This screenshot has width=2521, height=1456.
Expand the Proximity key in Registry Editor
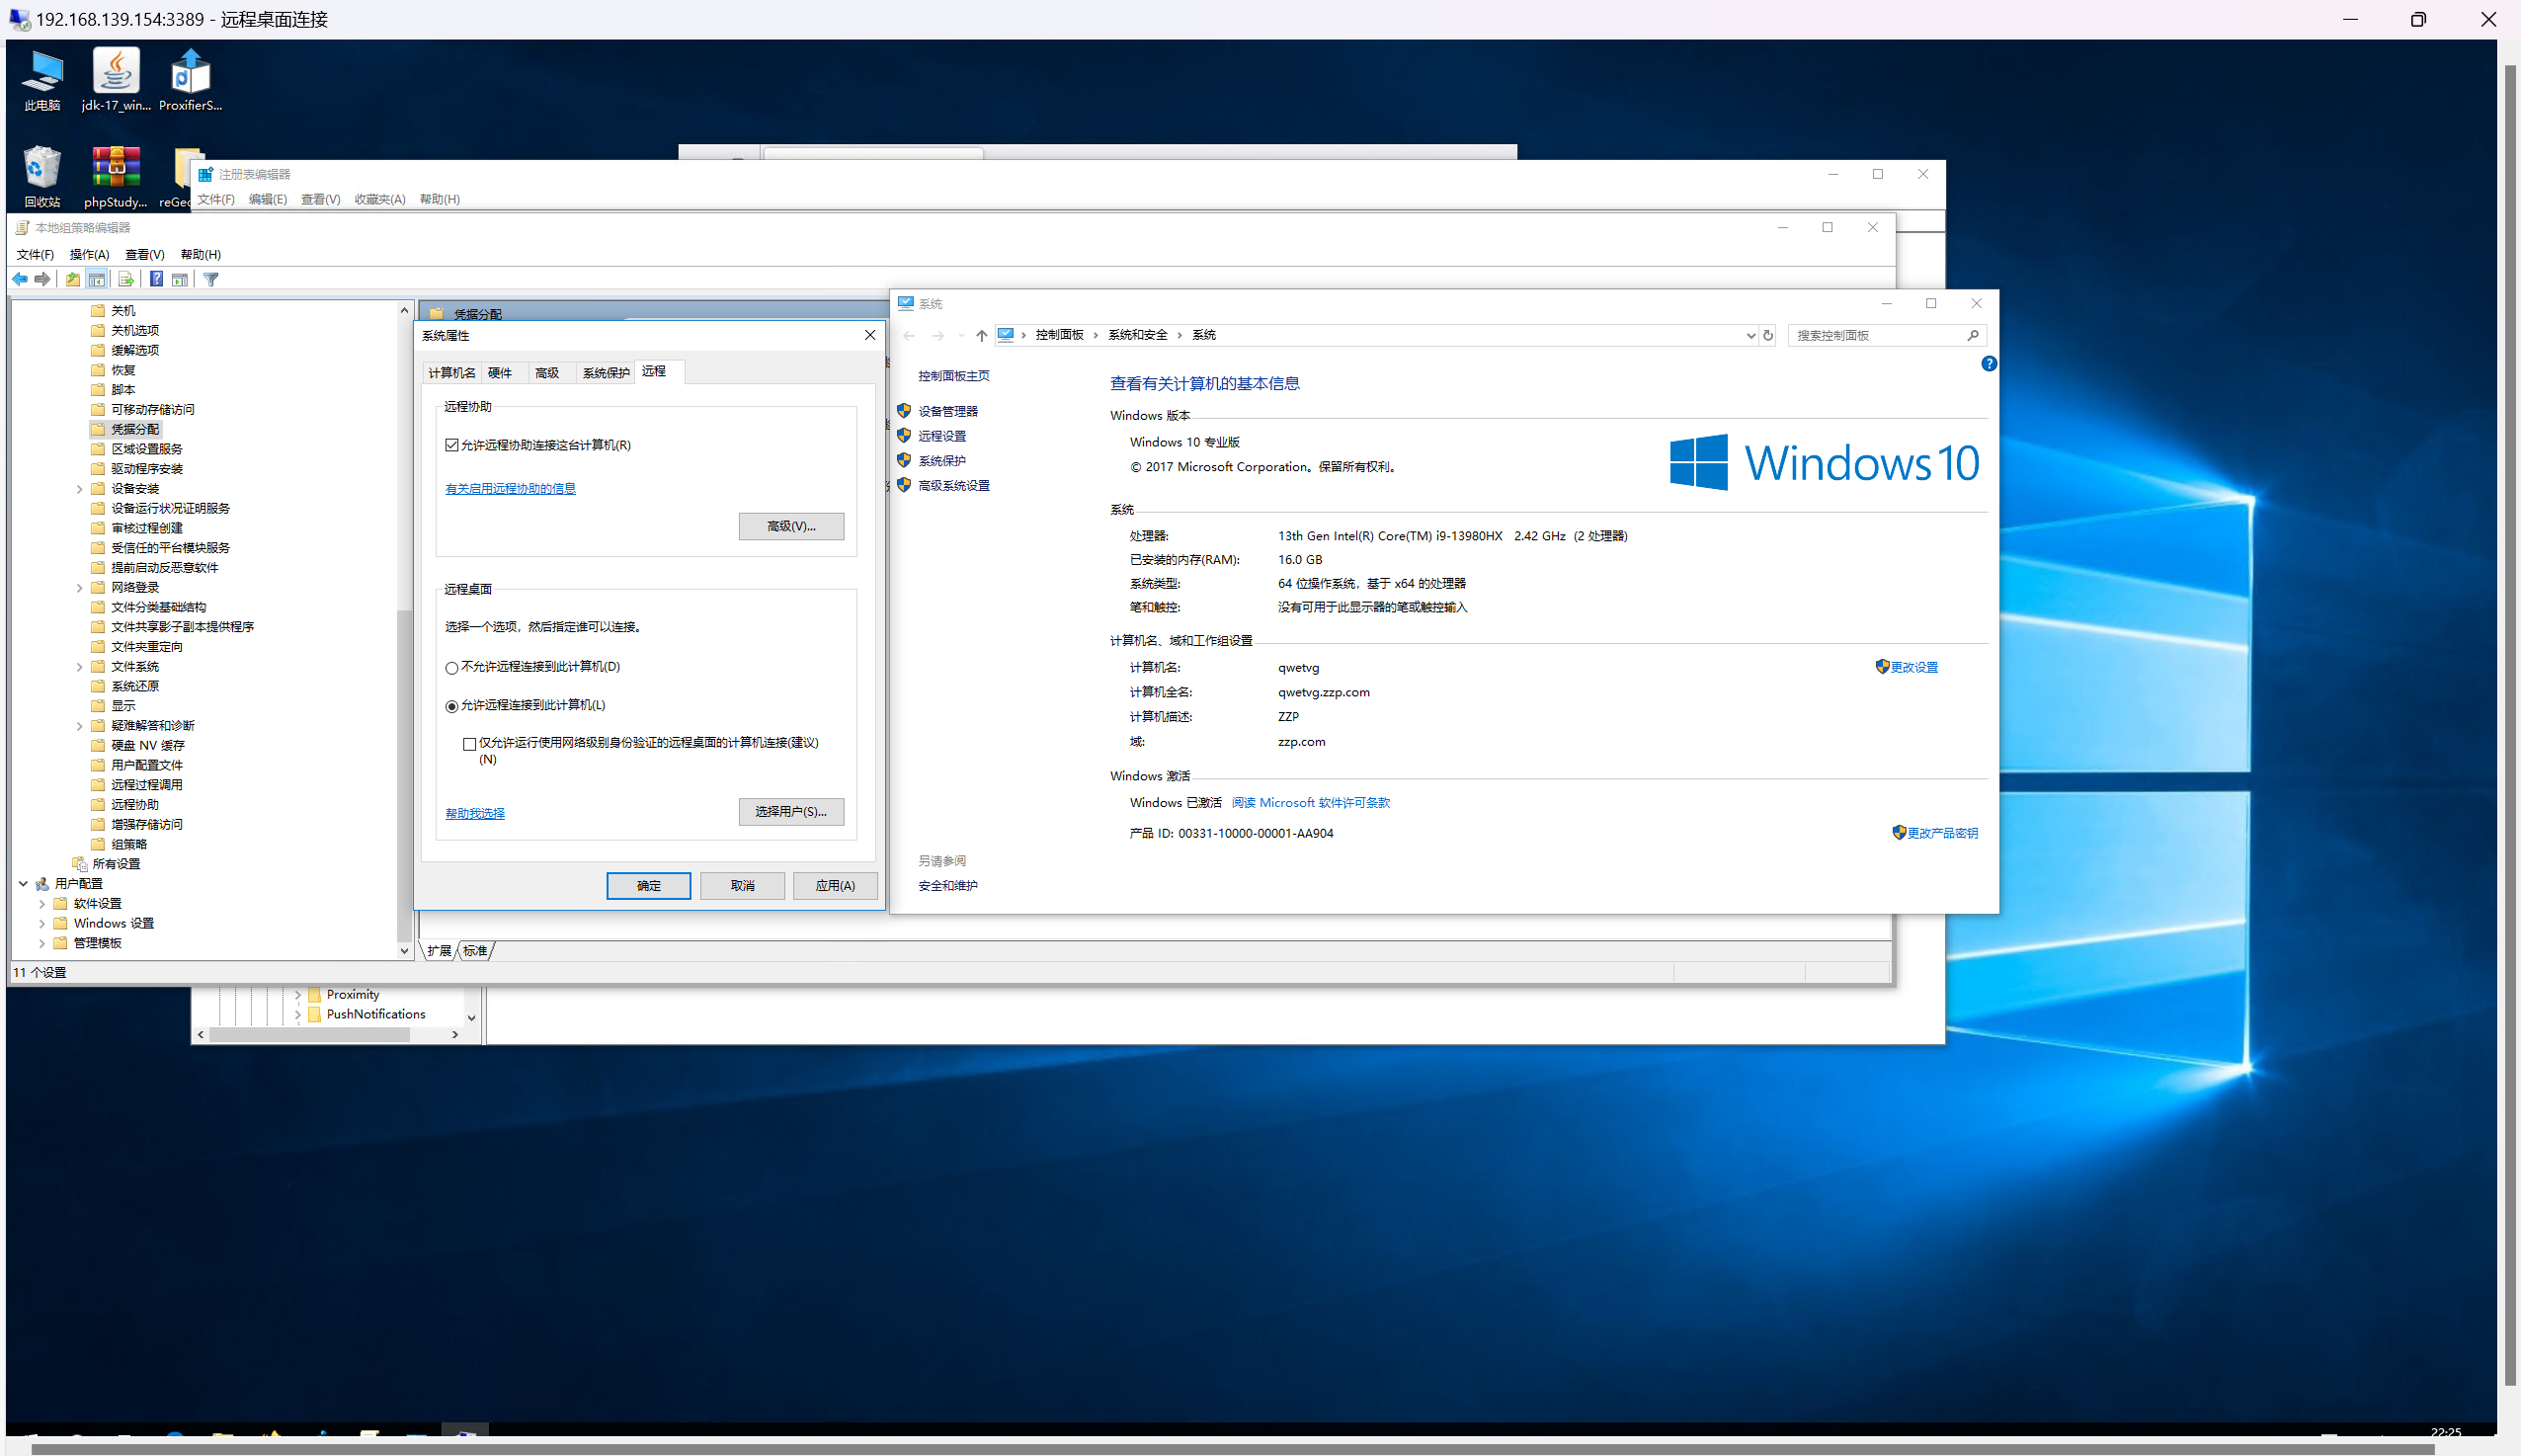coord(297,995)
